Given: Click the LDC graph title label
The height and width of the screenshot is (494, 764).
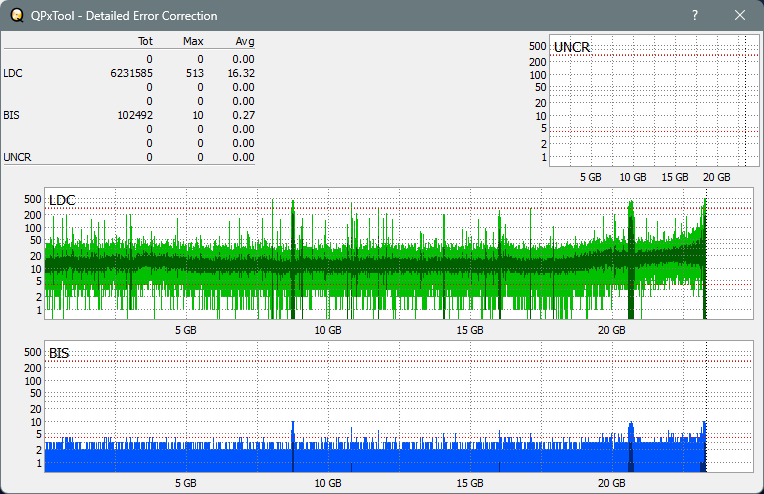Looking at the screenshot, I should tap(62, 201).
